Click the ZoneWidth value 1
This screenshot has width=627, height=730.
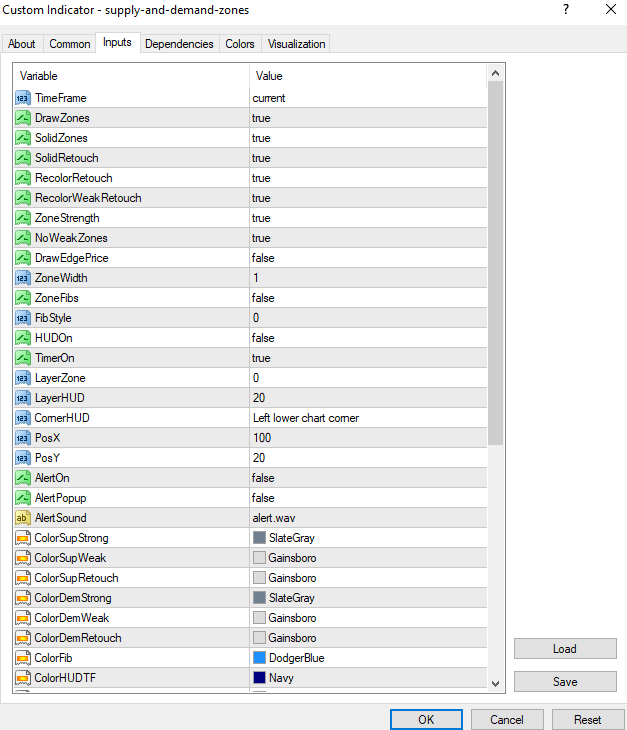click(x=256, y=278)
